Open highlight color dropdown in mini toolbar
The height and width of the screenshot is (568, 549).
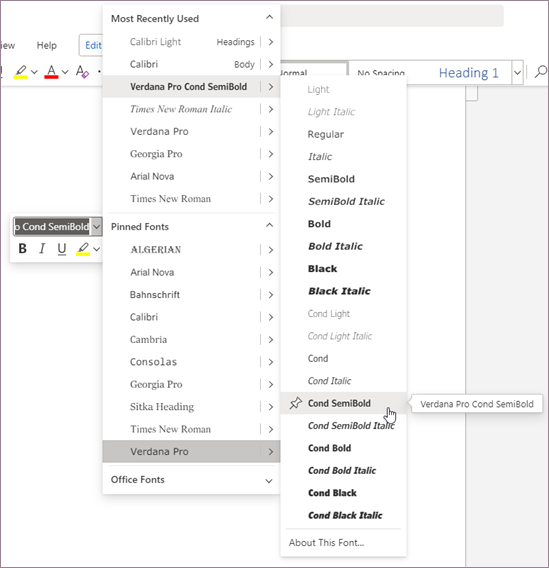click(x=96, y=249)
